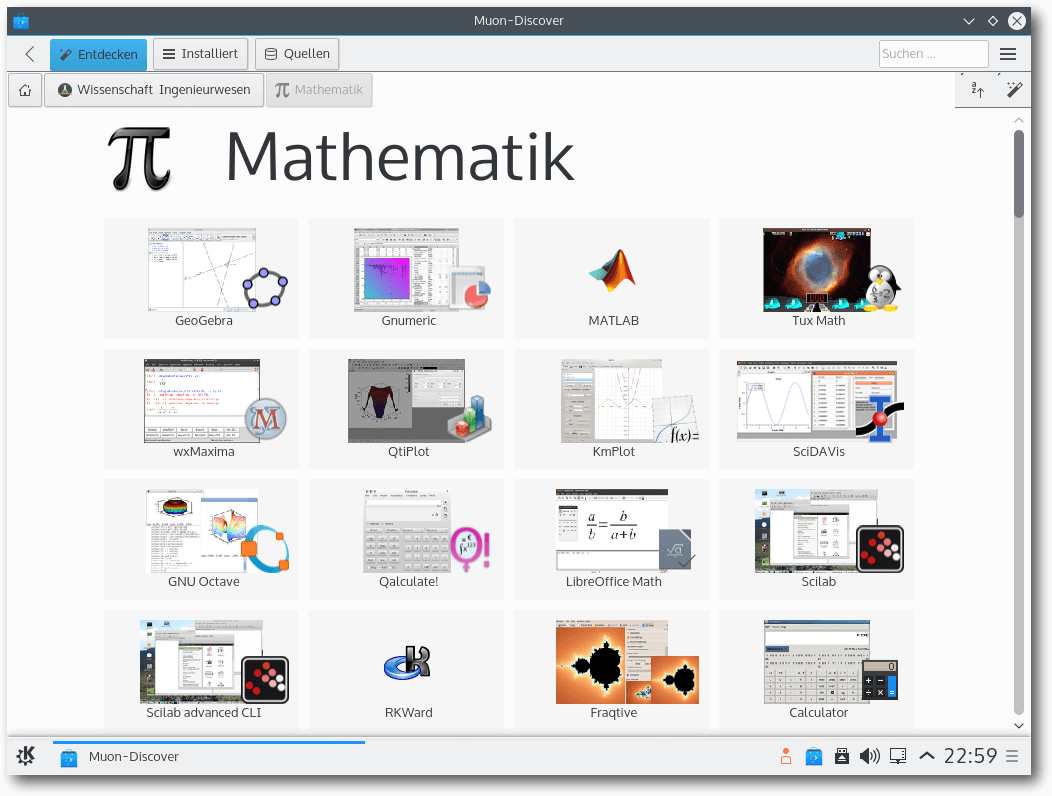Click the RKWard logo icon
This screenshot has width=1052, height=796.
coord(408,663)
